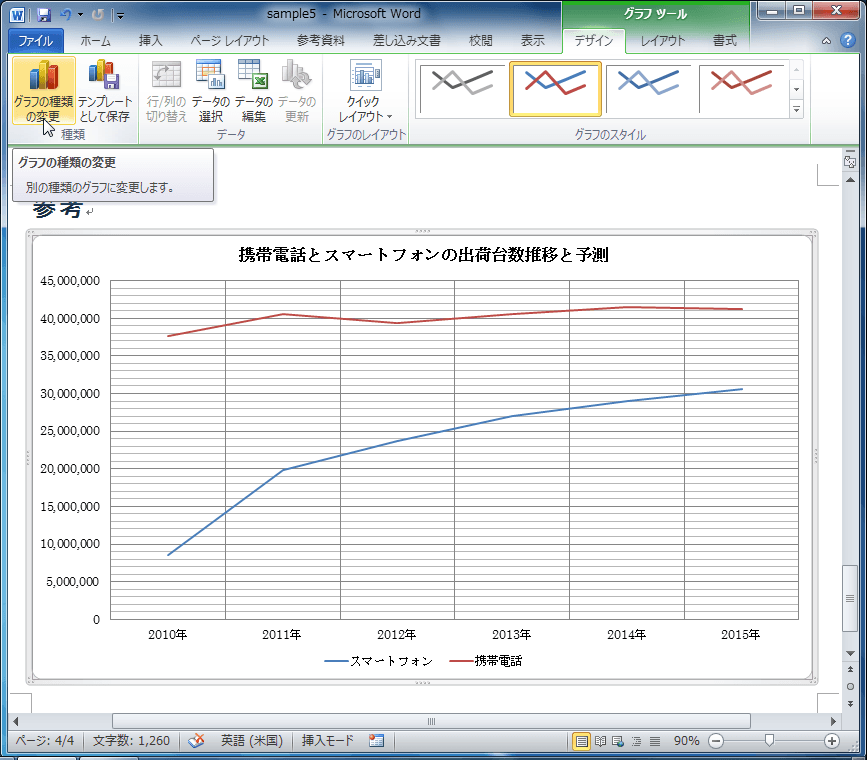Image resolution: width=867 pixels, height=760 pixels.
Task: Click the word count 文字数: 1,260
Action: 131,741
